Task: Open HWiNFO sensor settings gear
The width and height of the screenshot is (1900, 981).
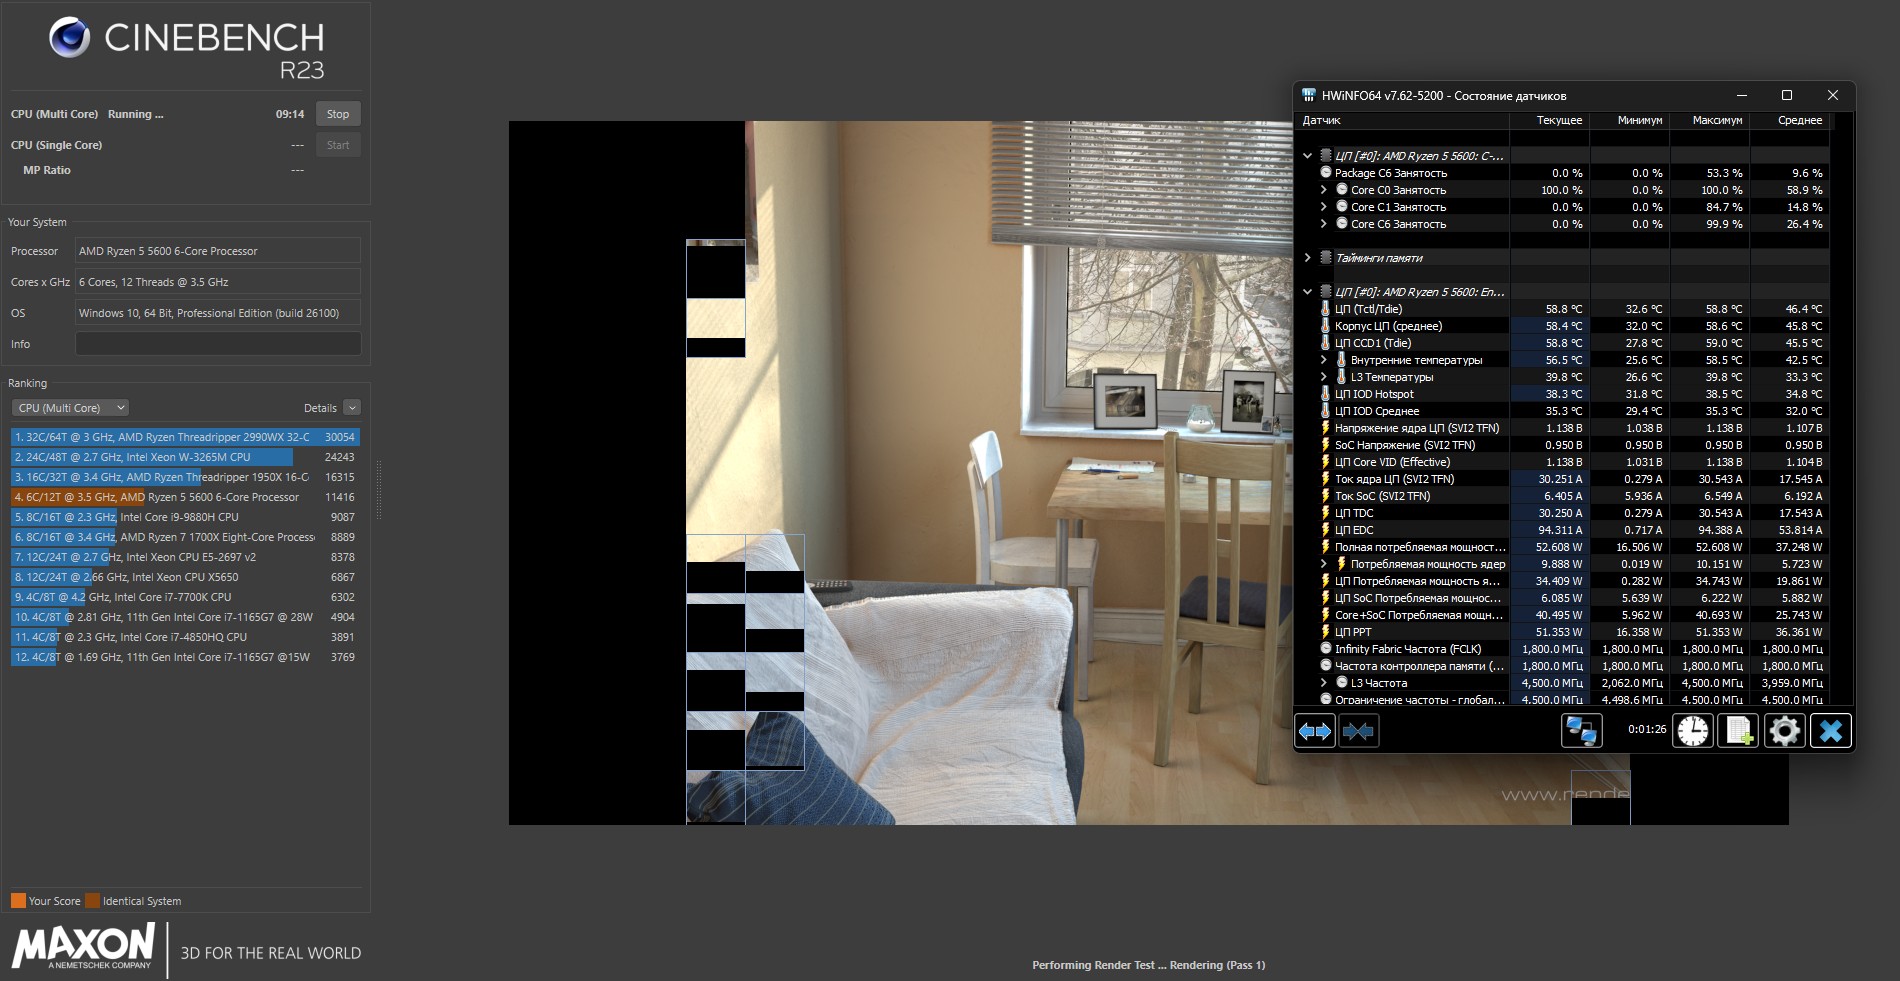Action: [1784, 731]
